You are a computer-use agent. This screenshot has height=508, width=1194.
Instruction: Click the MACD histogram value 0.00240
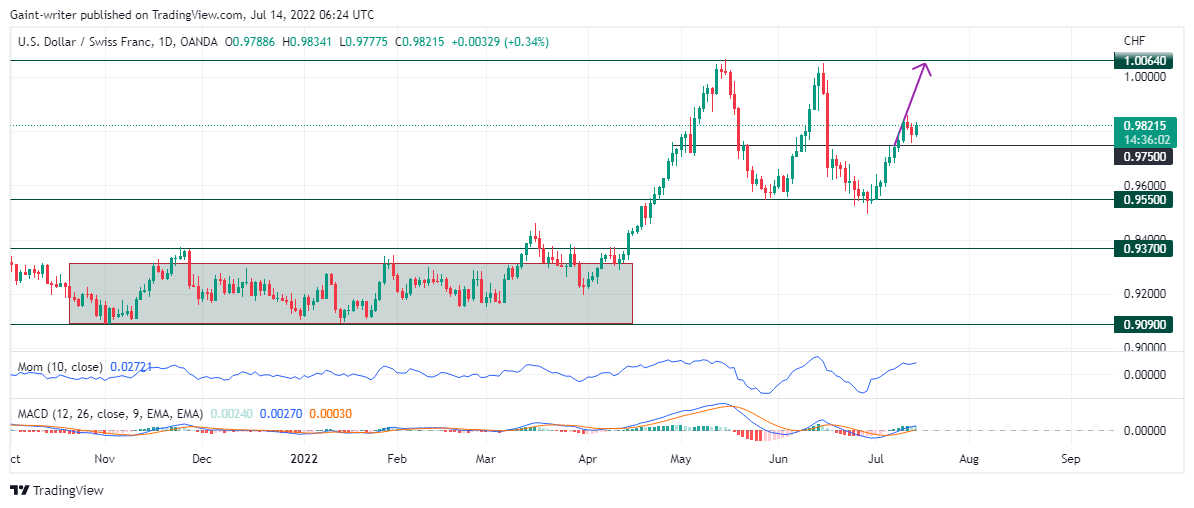[229, 414]
